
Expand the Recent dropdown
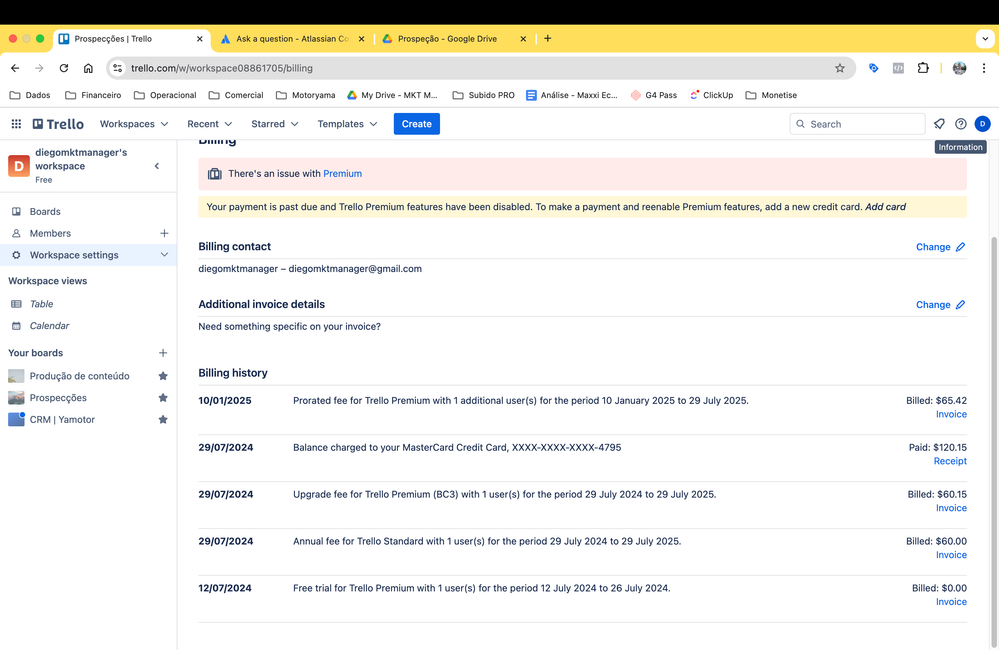(x=210, y=124)
